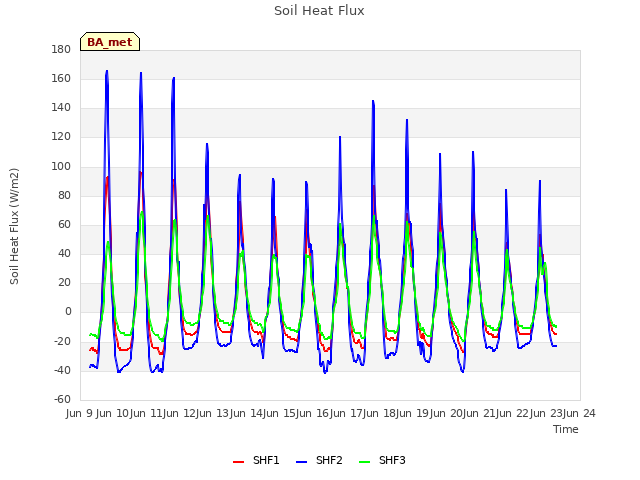Click the Jun 9 x-axis tick label
This screenshot has height=480, width=640.
click(80, 413)
